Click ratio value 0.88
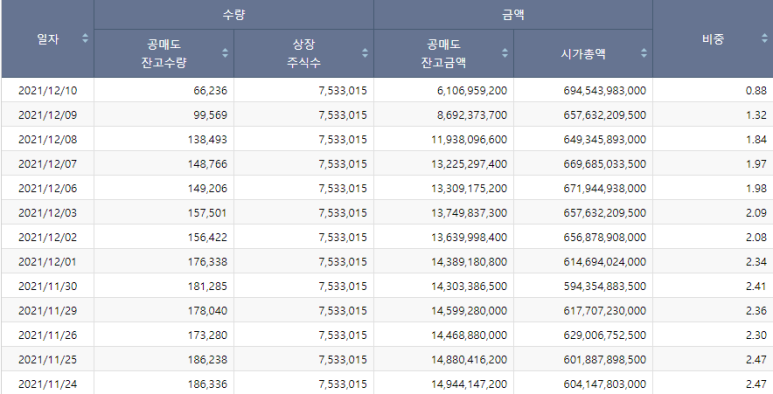This screenshot has height=394, width=773. pos(757,91)
